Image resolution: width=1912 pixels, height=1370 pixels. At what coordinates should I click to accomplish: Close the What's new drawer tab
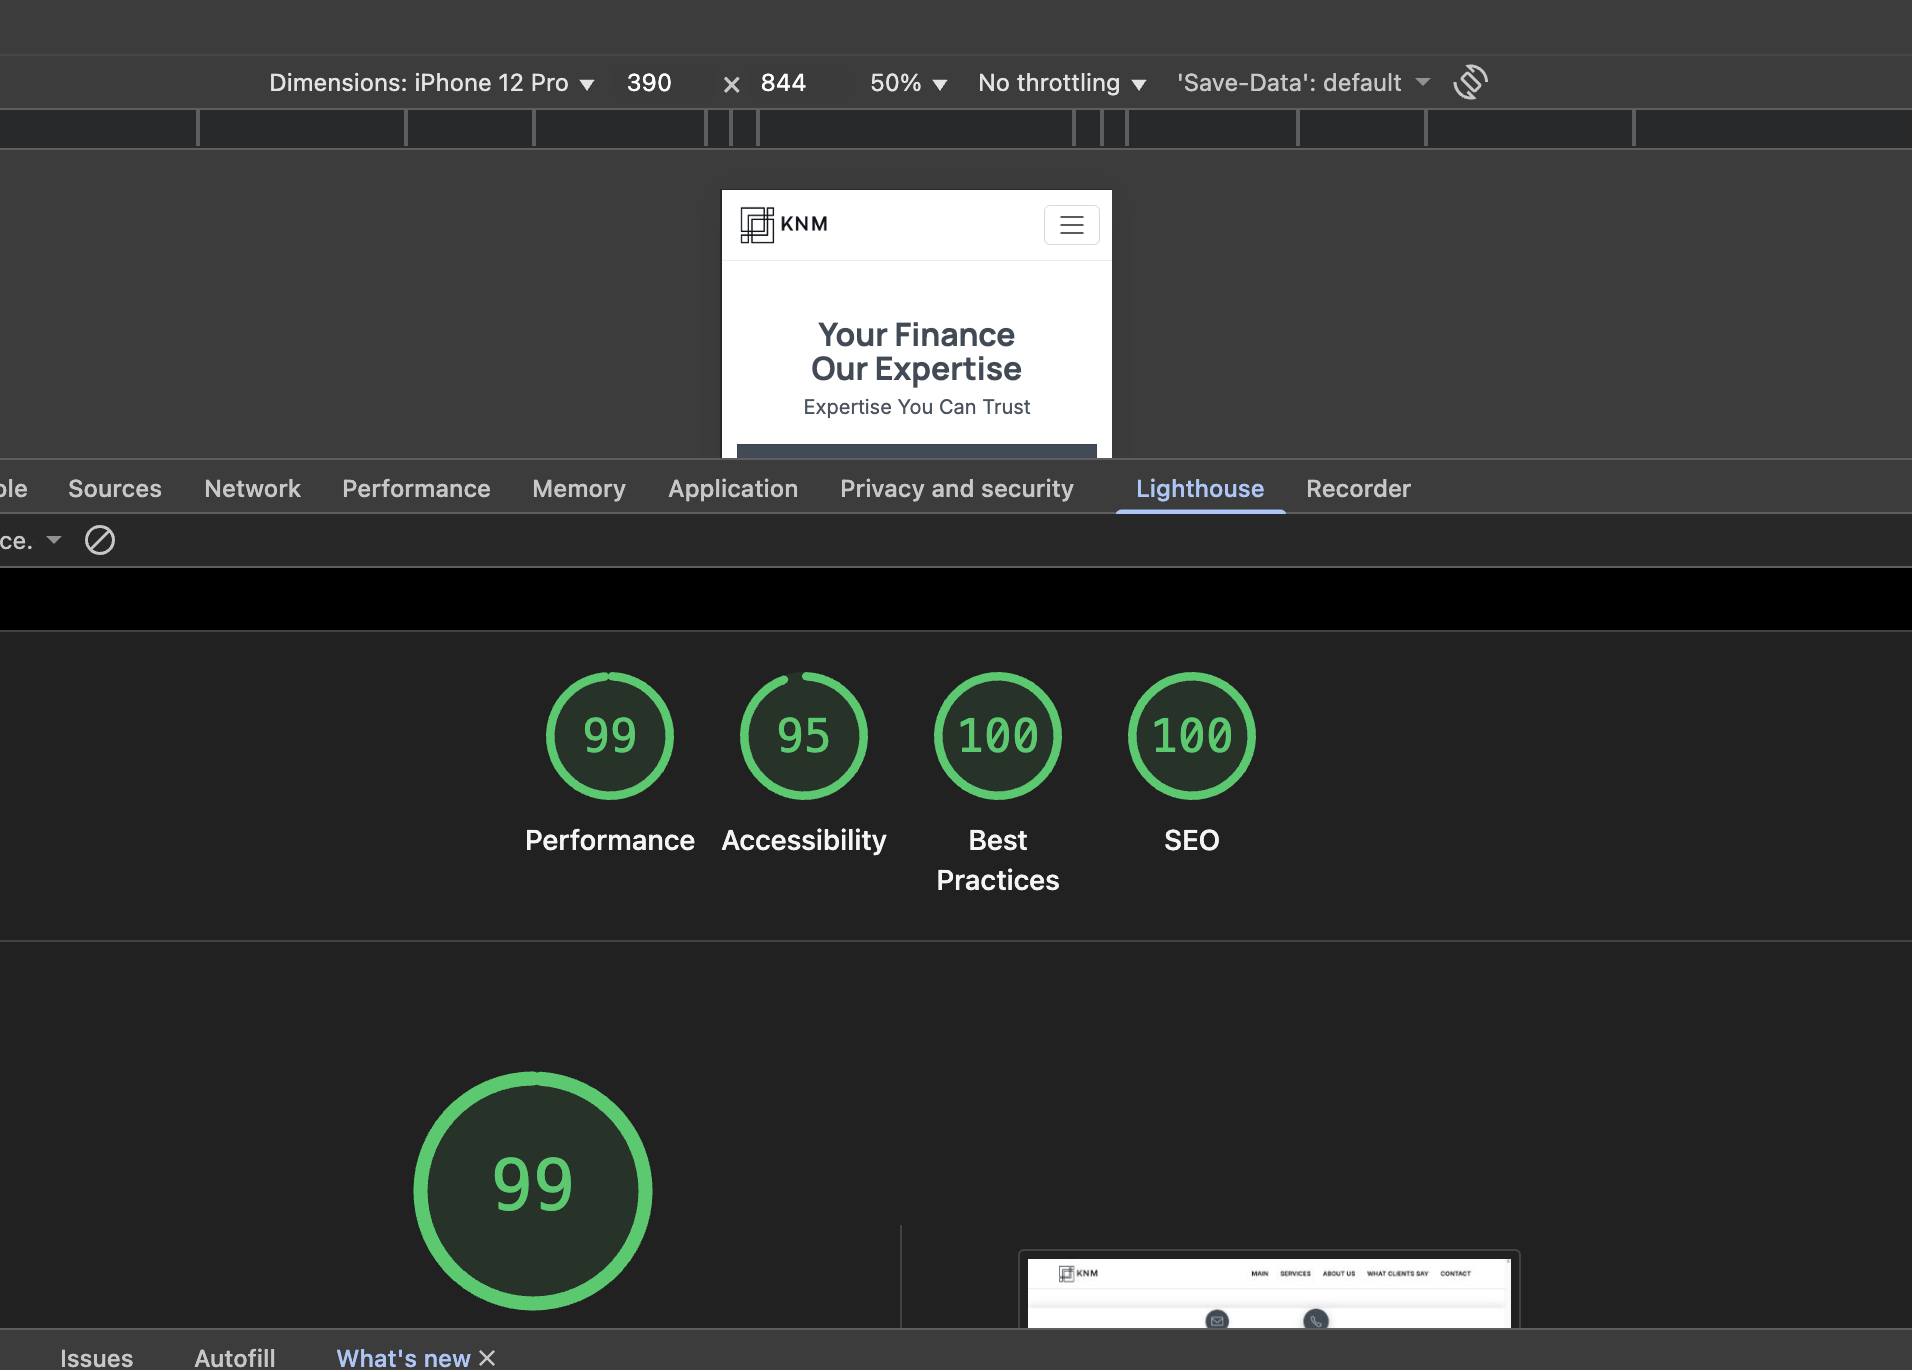tap(488, 1357)
